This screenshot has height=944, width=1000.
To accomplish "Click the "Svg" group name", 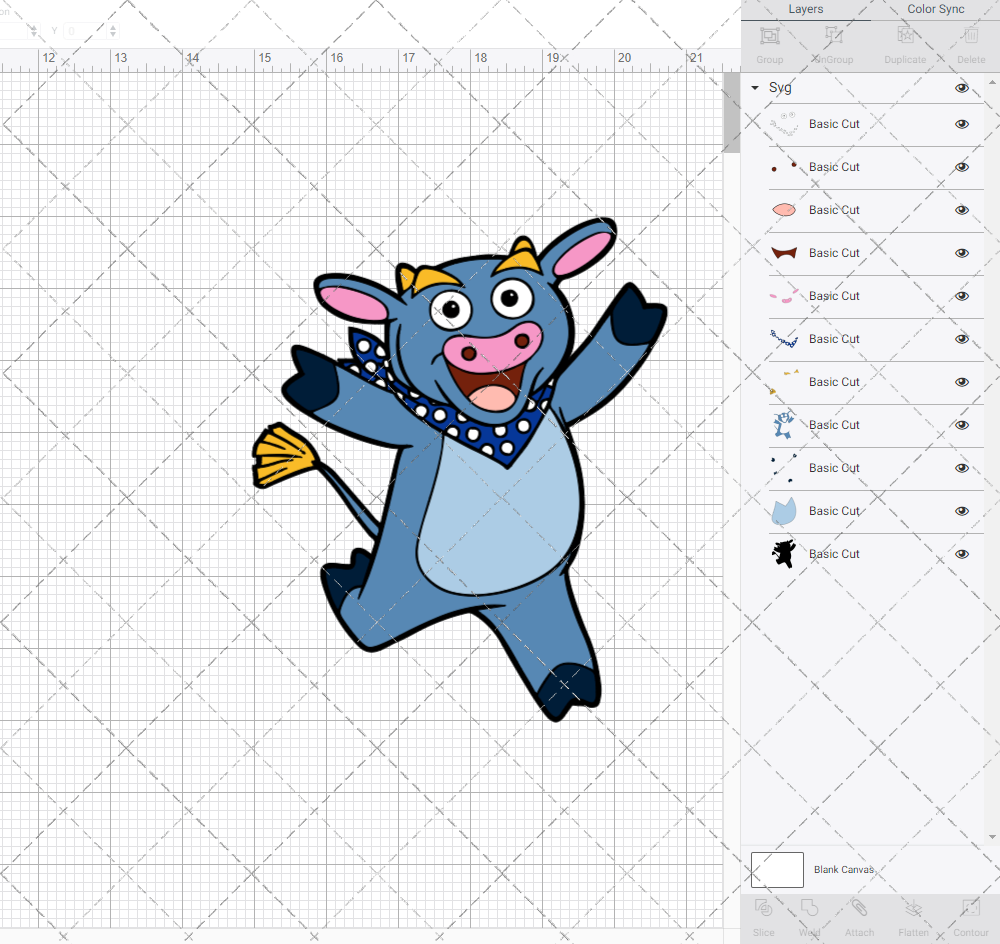I will coord(780,88).
